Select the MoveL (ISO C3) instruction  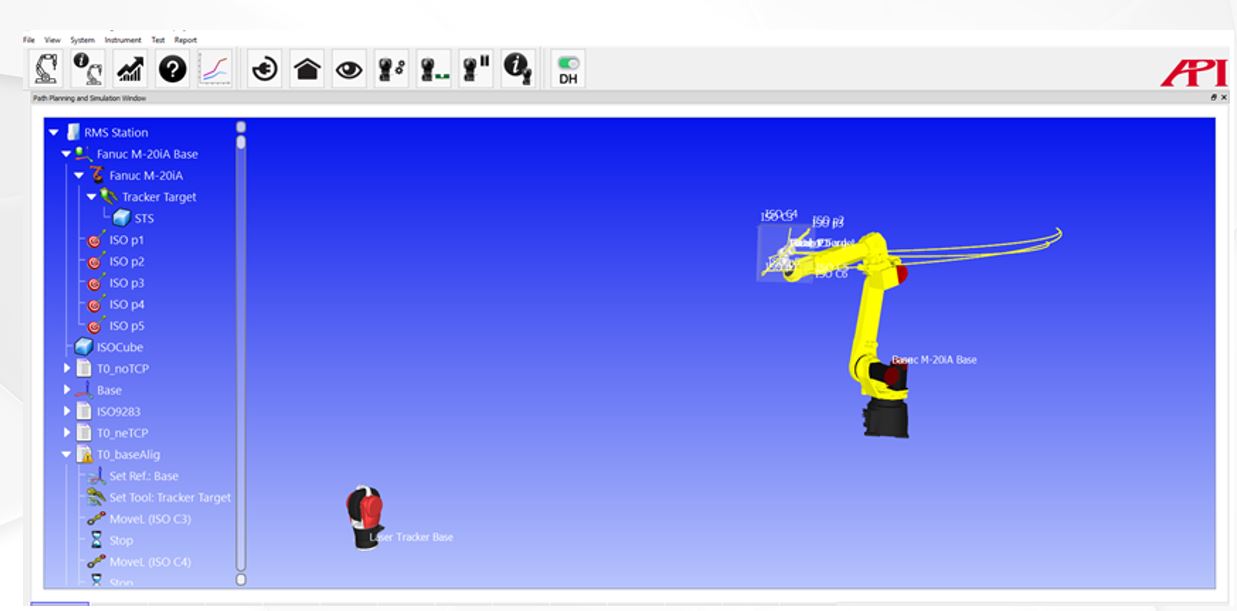[150, 519]
